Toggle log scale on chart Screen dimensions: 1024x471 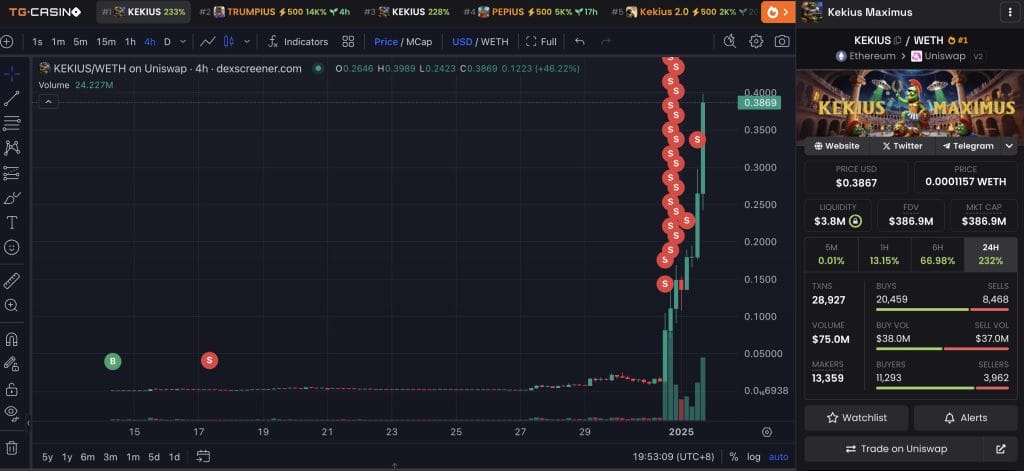click(754, 457)
